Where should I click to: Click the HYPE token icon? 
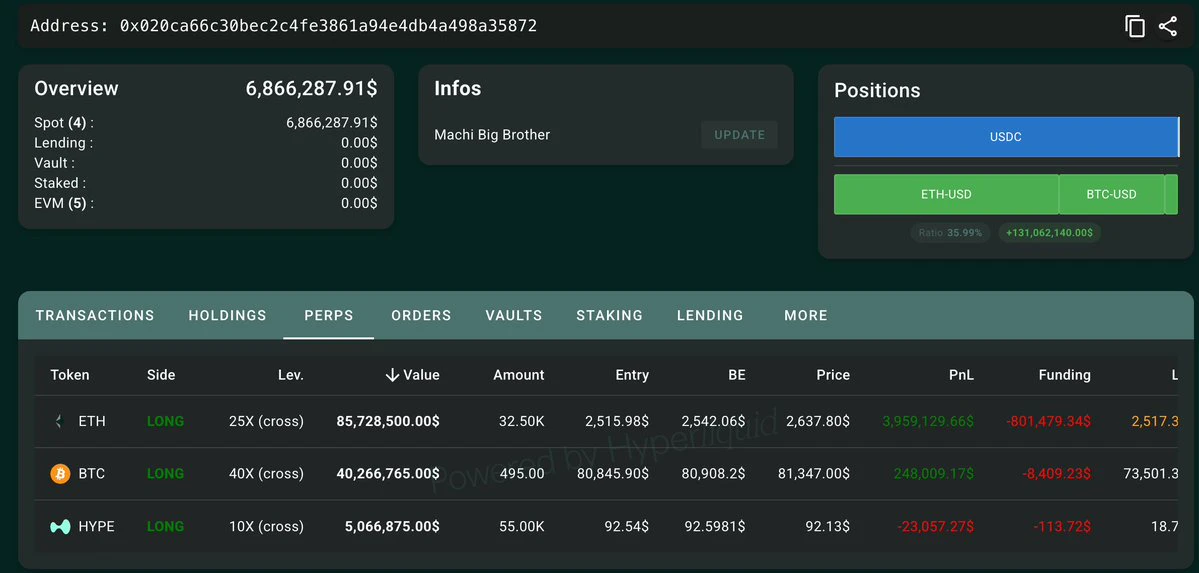pos(60,526)
